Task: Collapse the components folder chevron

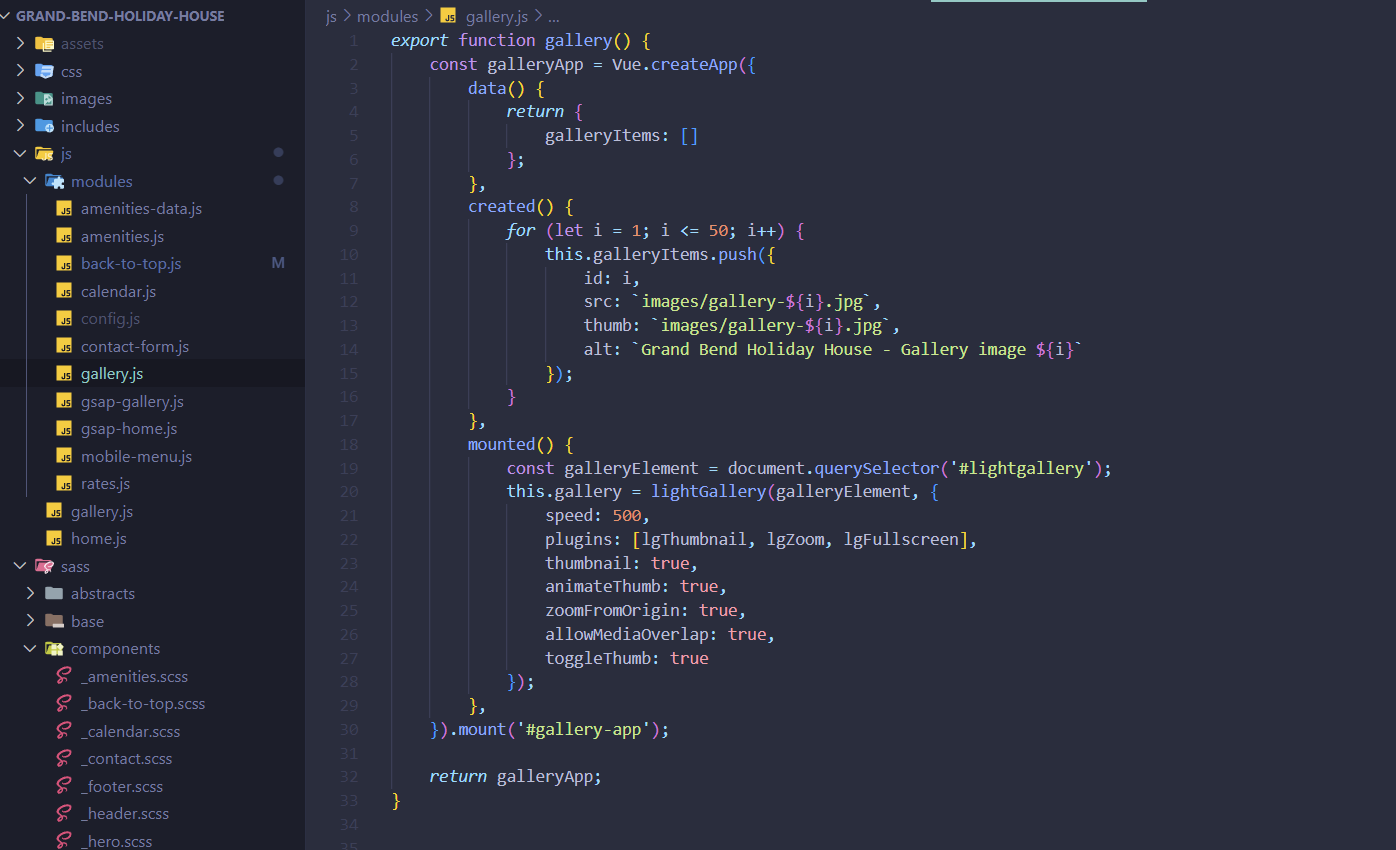Action: click(30, 649)
